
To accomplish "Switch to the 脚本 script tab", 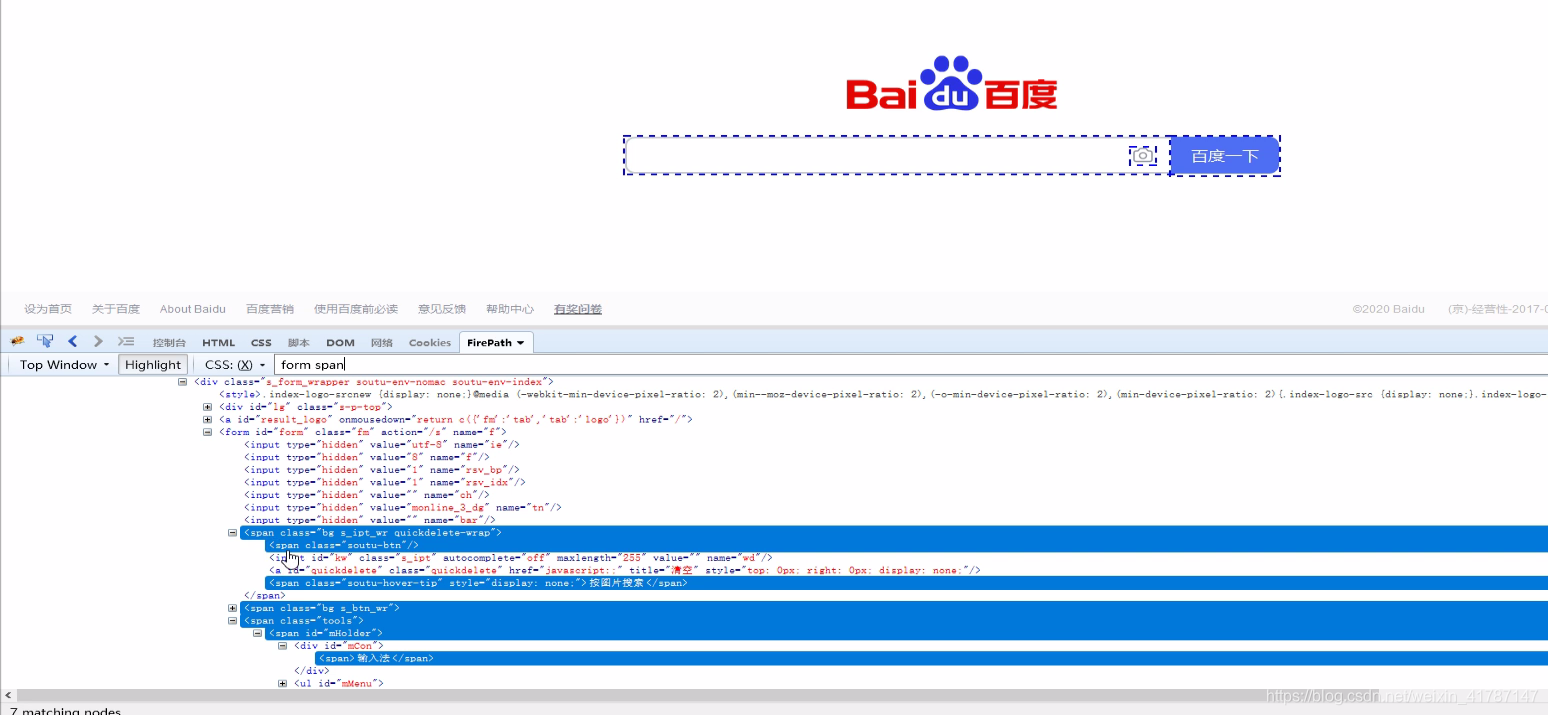I will coord(299,343).
